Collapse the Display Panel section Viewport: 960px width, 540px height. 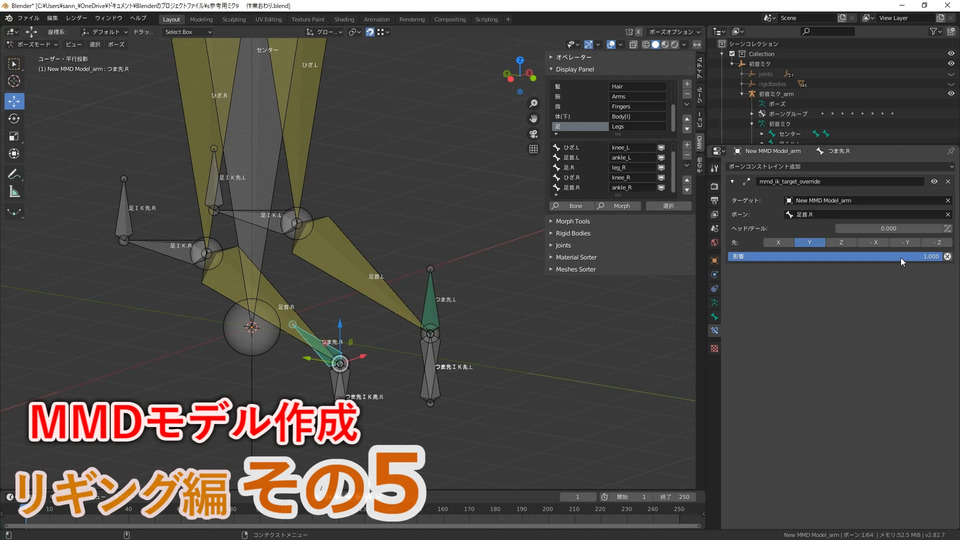coord(574,69)
